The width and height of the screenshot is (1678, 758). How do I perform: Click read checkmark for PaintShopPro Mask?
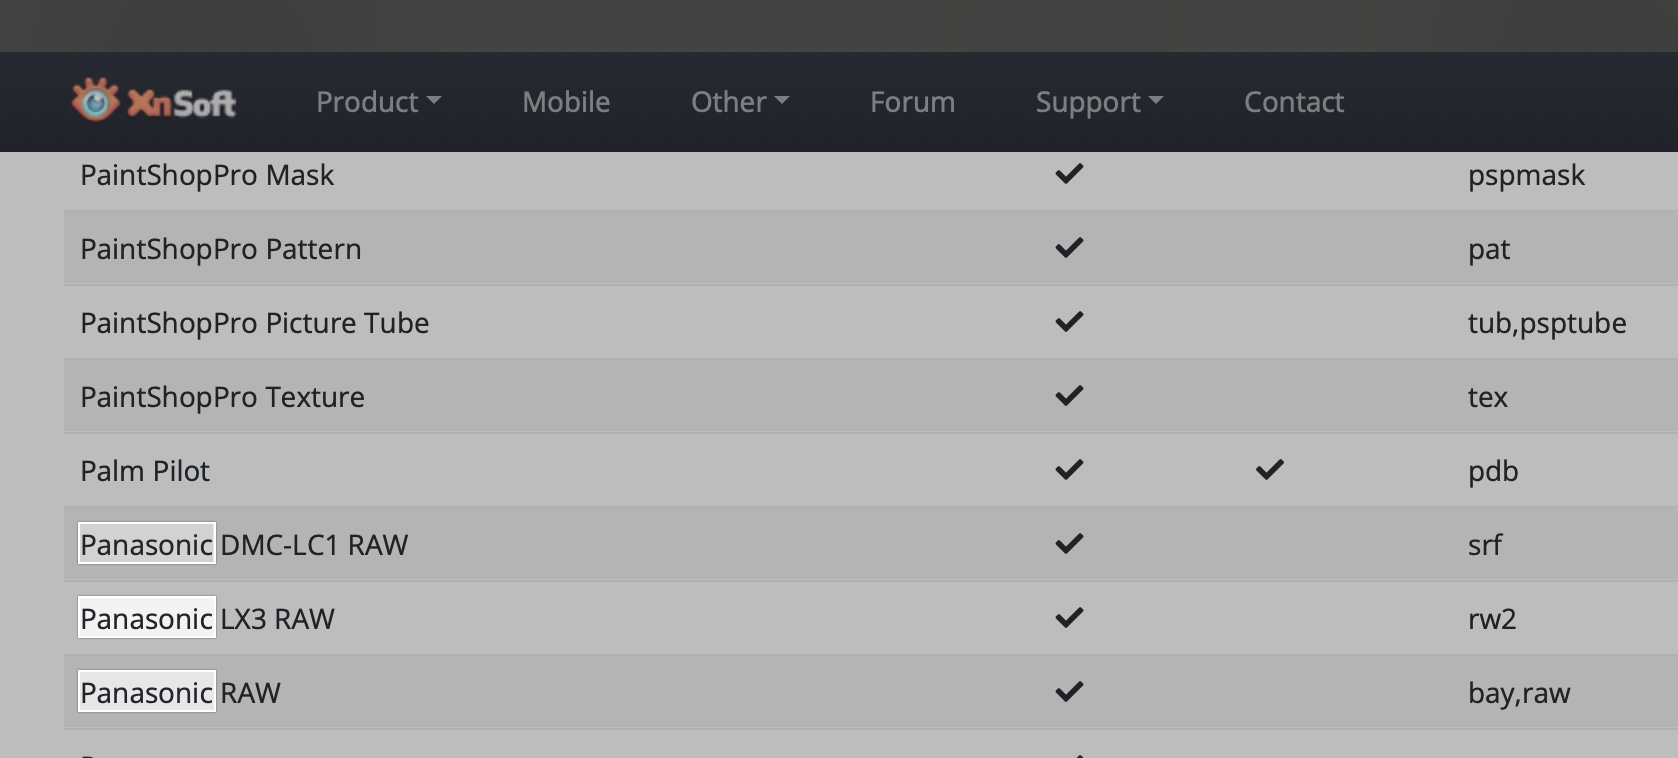click(1069, 174)
